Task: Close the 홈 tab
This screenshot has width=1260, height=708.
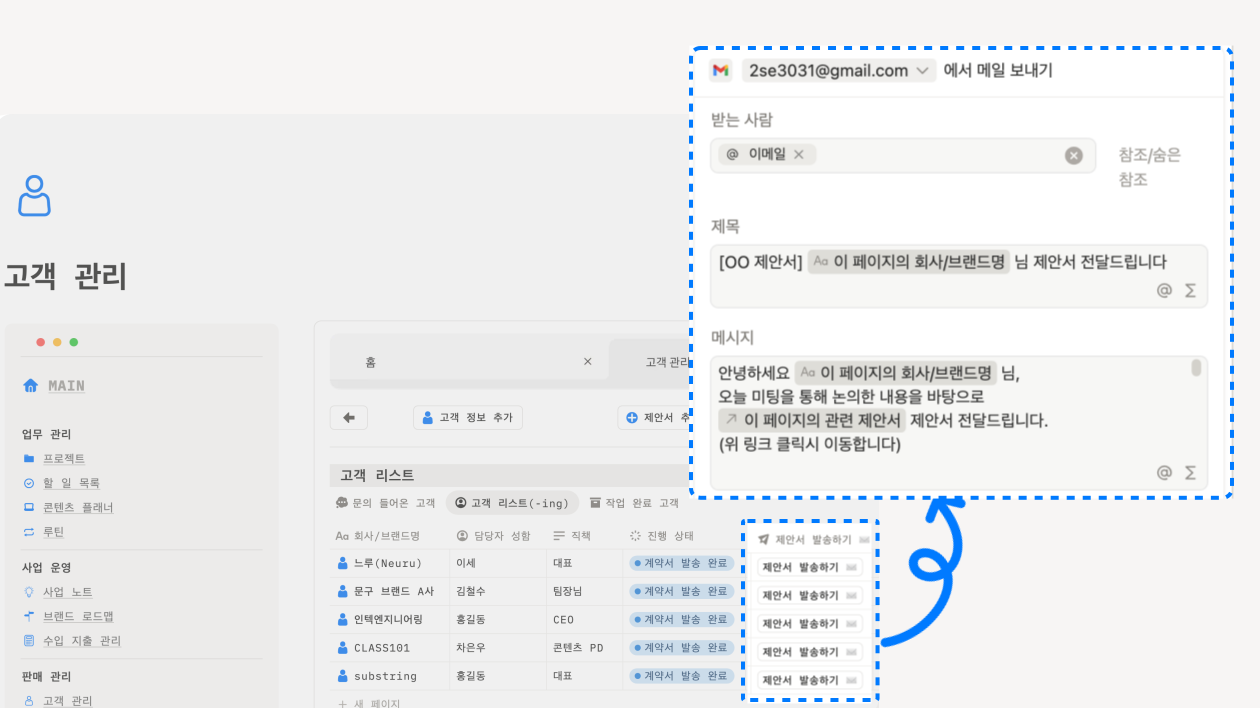Action: (588, 362)
